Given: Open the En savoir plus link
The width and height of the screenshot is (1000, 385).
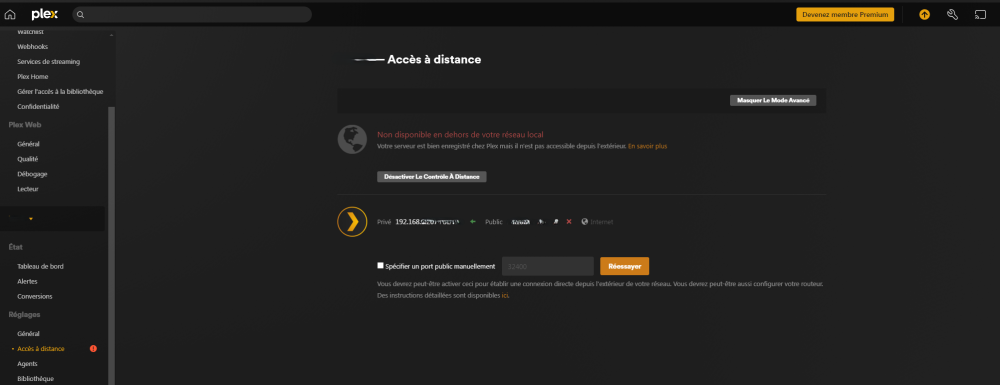Looking at the screenshot, I should 647,146.
